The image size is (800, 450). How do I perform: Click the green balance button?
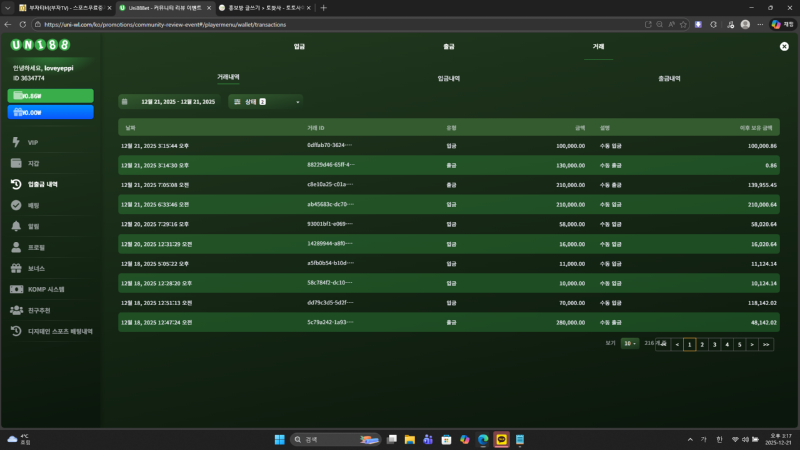pyautogui.click(x=51, y=95)
